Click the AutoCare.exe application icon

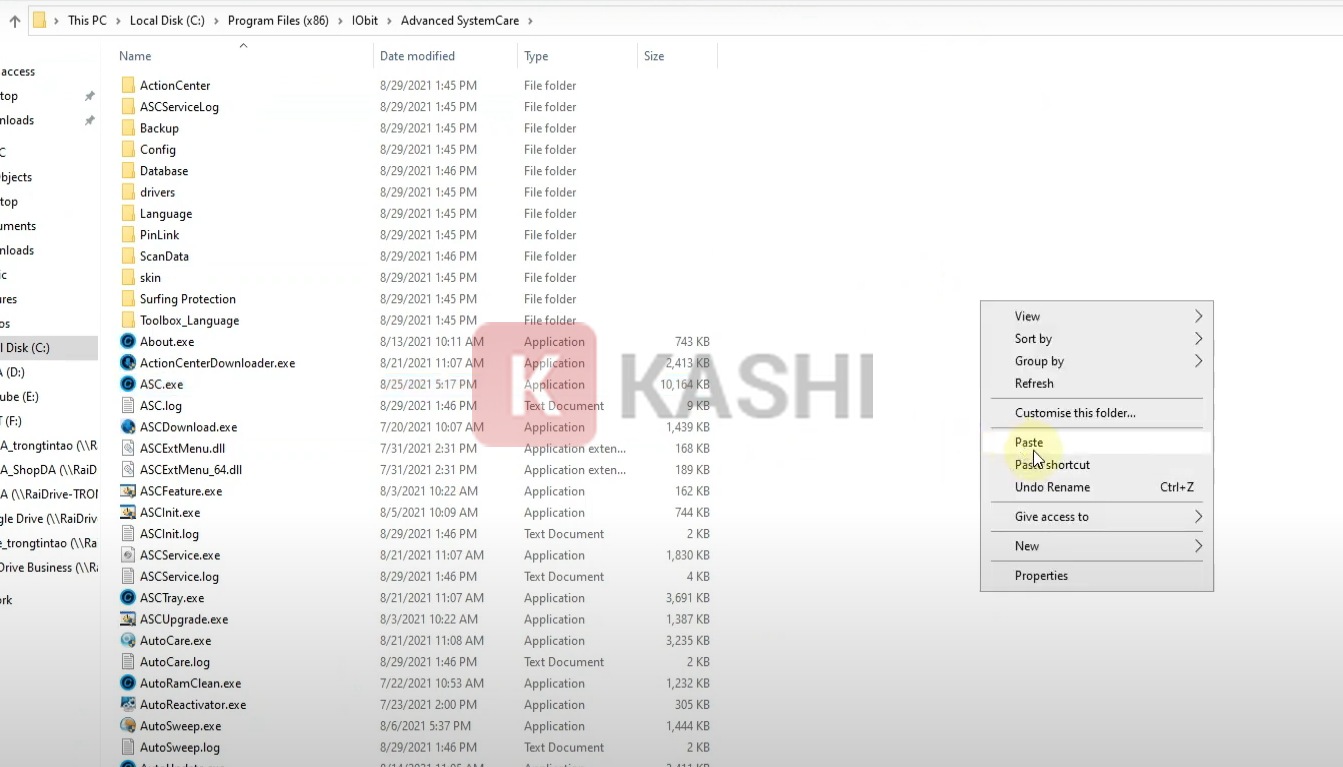pyautogui.click(x=127, y=640)
